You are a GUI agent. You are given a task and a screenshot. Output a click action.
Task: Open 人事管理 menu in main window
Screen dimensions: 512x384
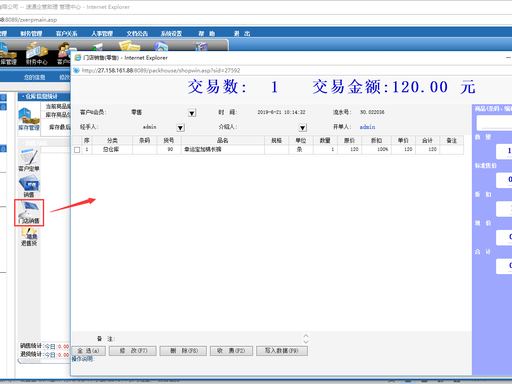click(102, 33)
